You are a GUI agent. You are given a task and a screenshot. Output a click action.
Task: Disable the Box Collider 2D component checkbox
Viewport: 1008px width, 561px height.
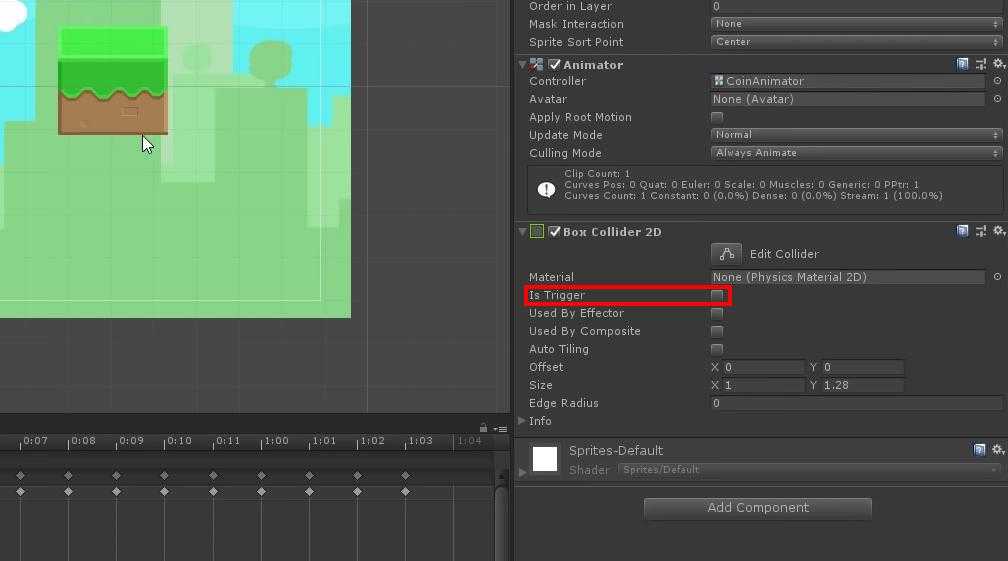pyautogui.click(x=554, y=232)
